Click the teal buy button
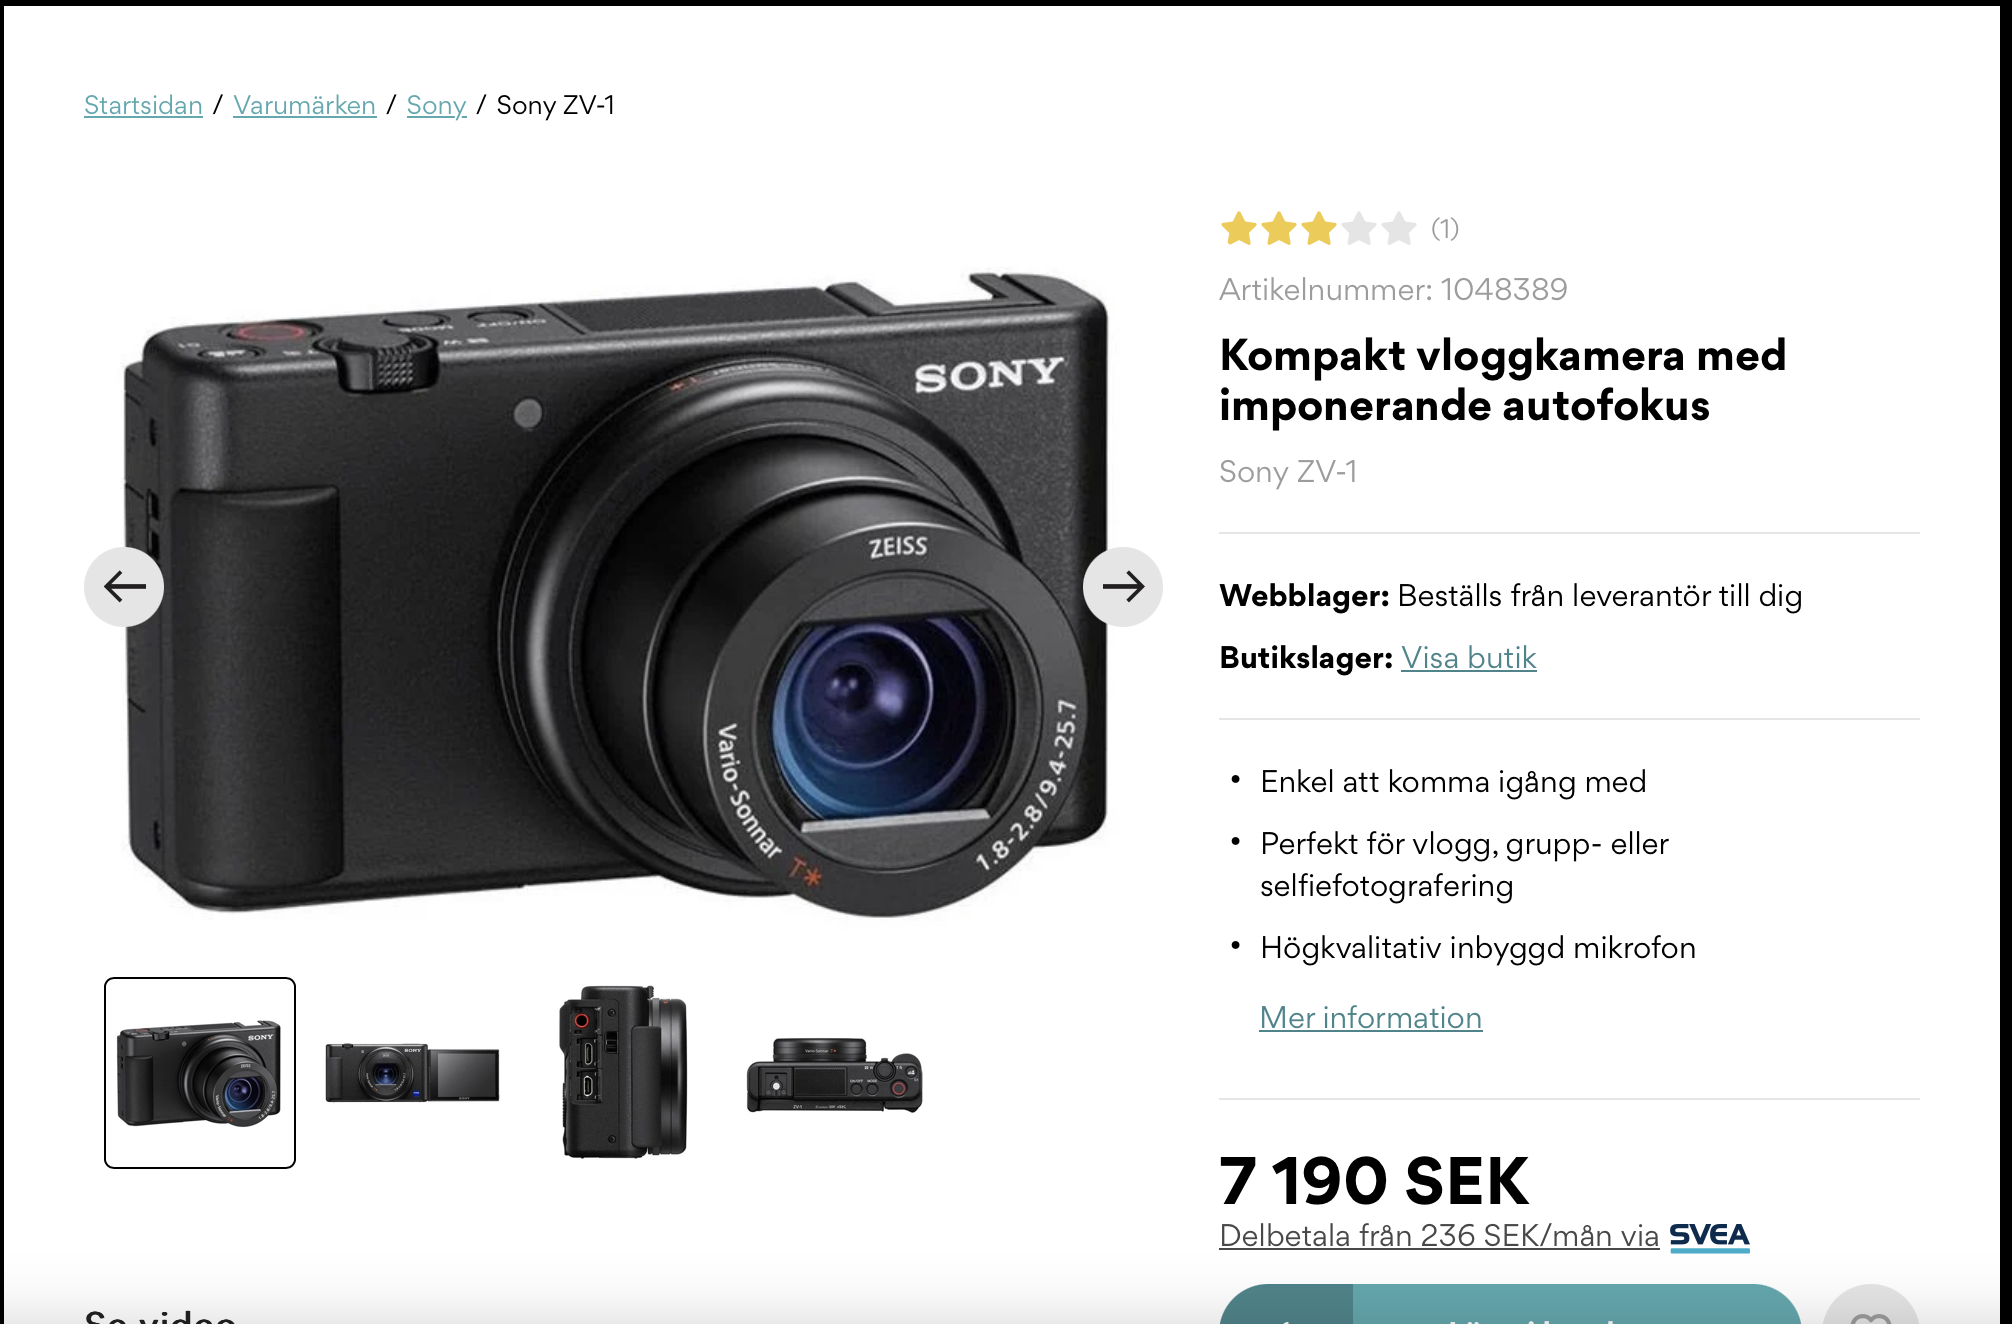 pos(1510,1305)
